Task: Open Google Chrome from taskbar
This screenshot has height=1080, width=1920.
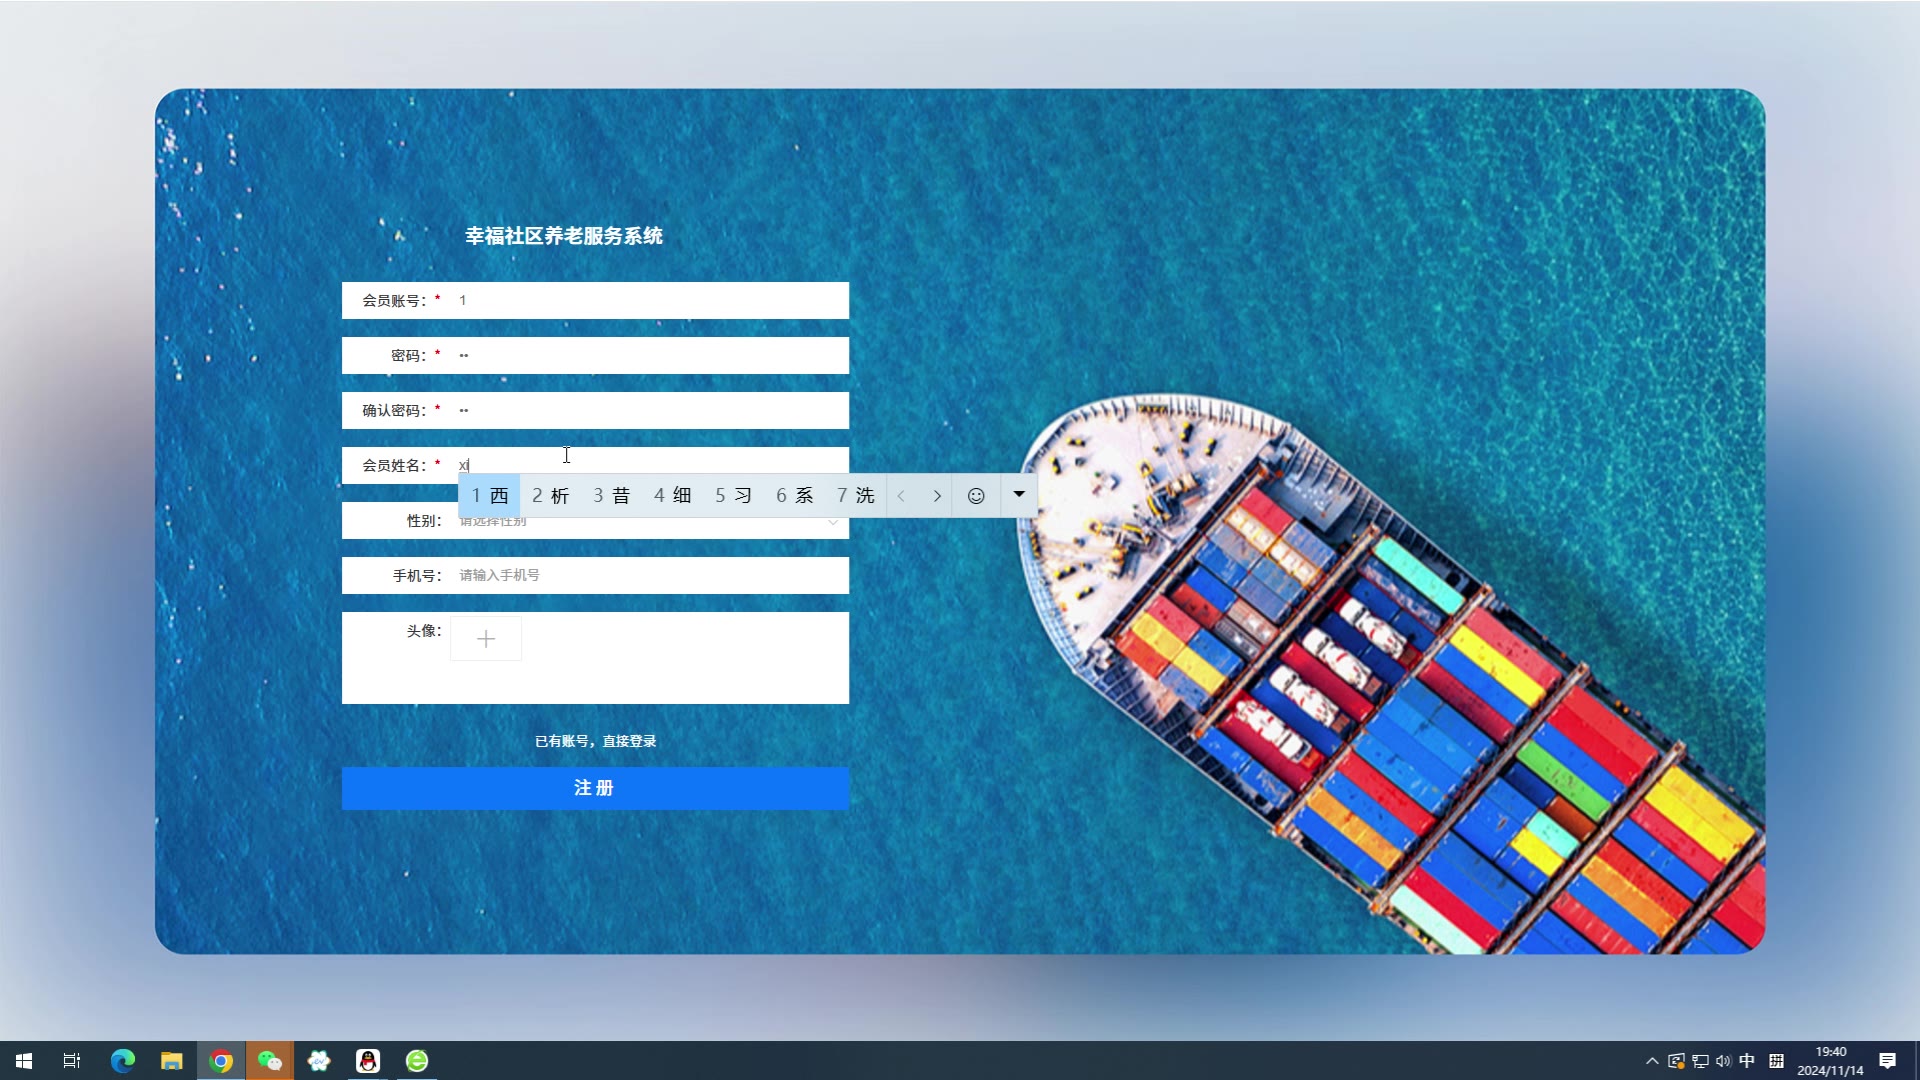Action: (221, 1061)
